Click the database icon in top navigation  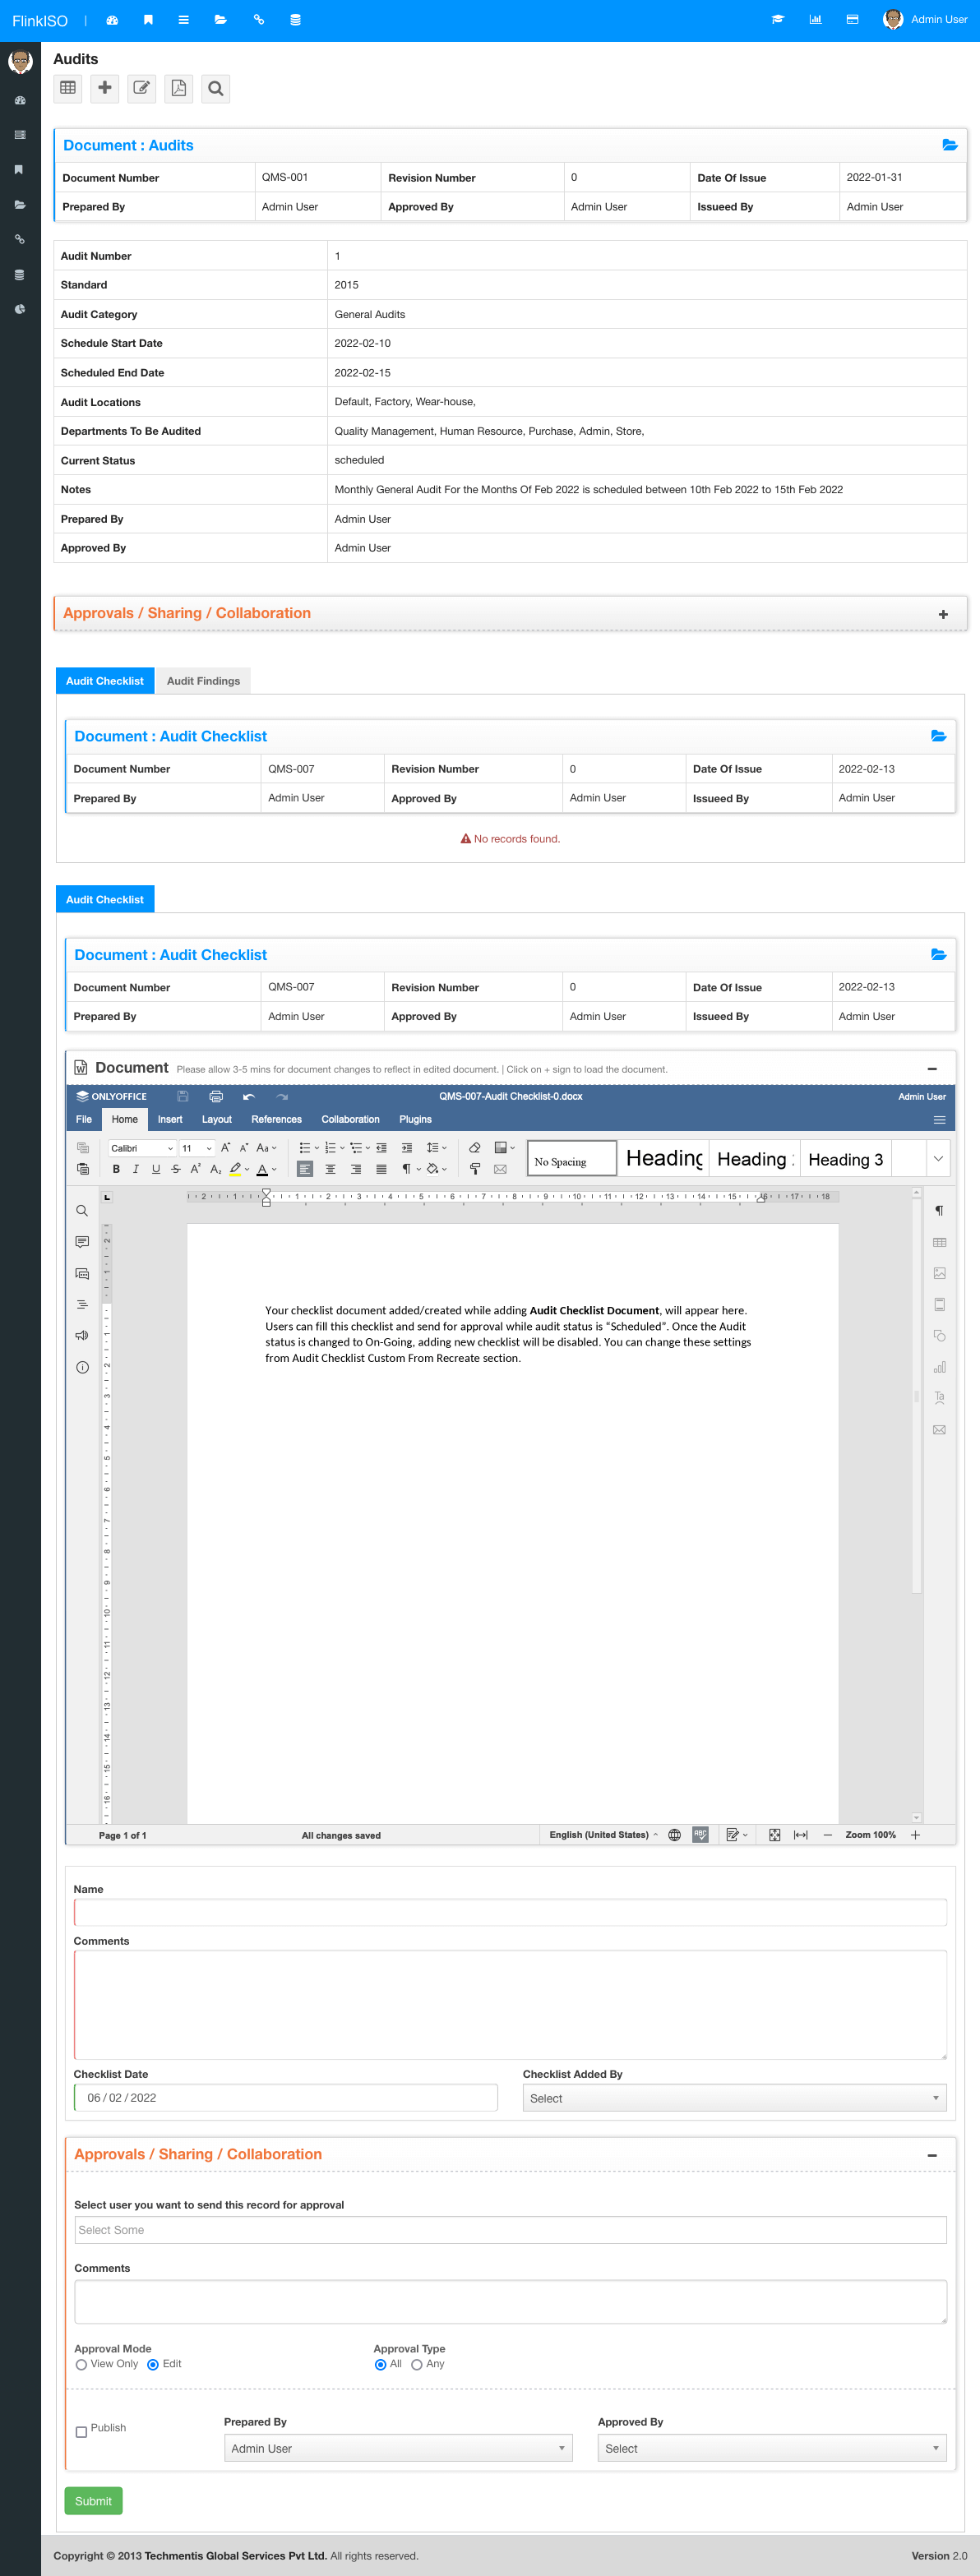click(295, 19)
